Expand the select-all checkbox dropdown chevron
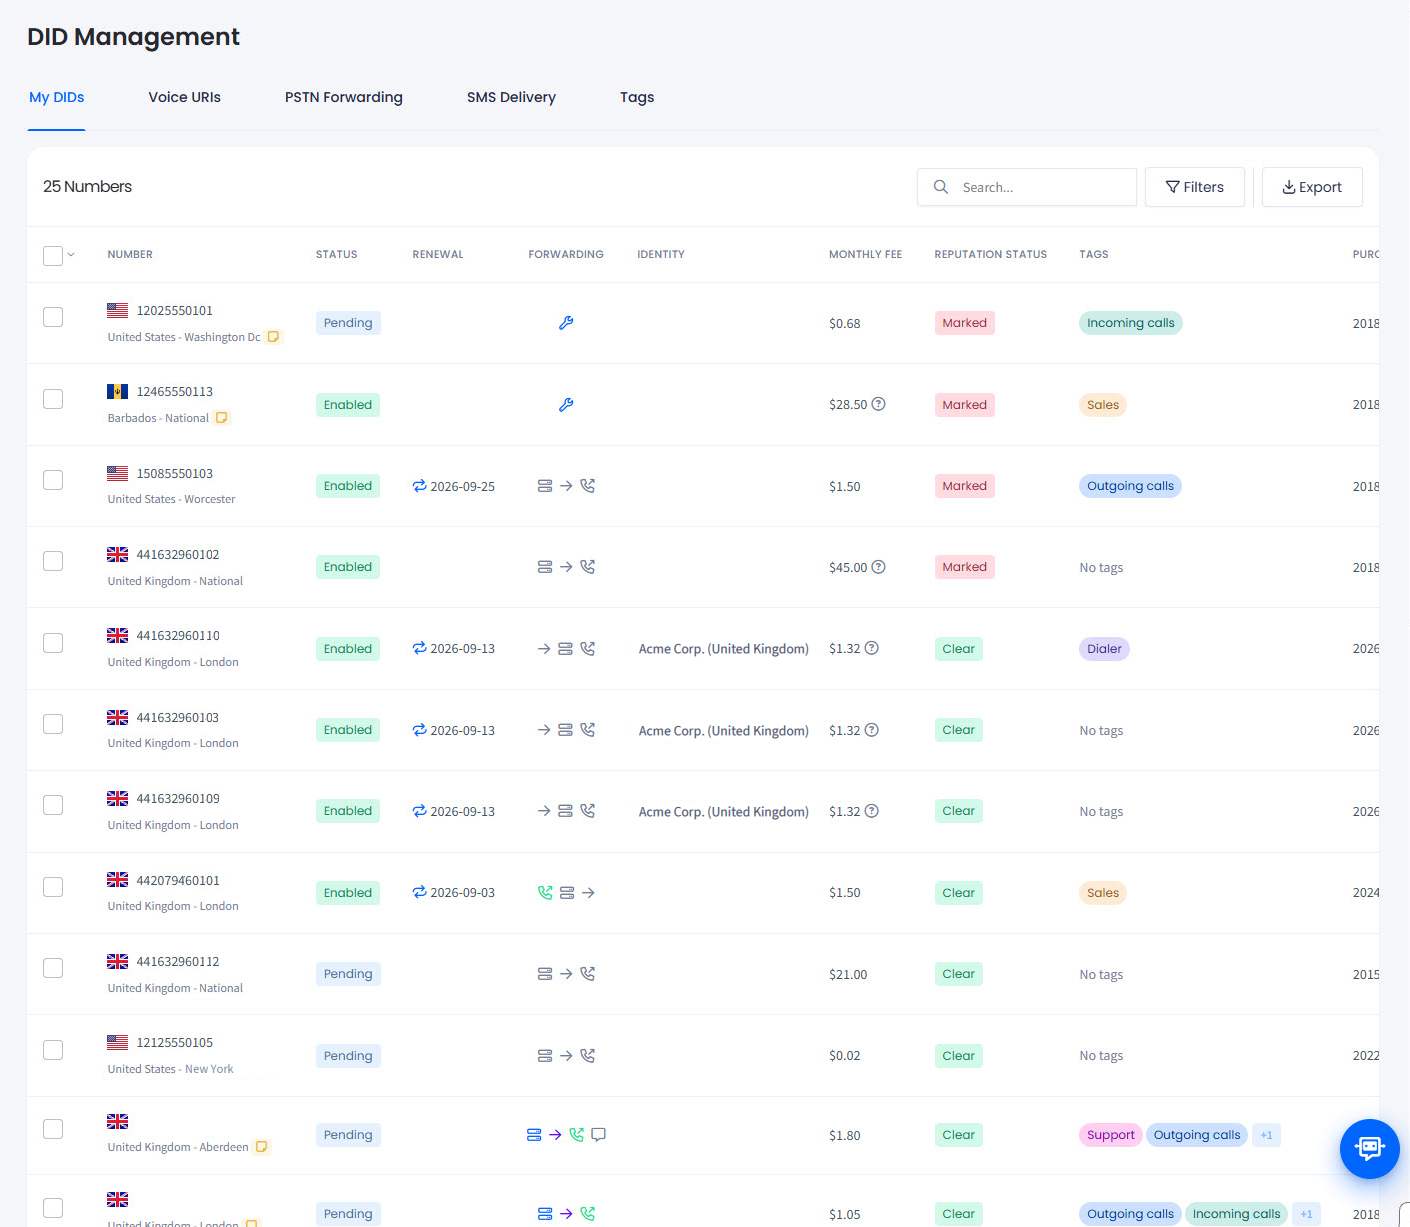 (71, 255)
